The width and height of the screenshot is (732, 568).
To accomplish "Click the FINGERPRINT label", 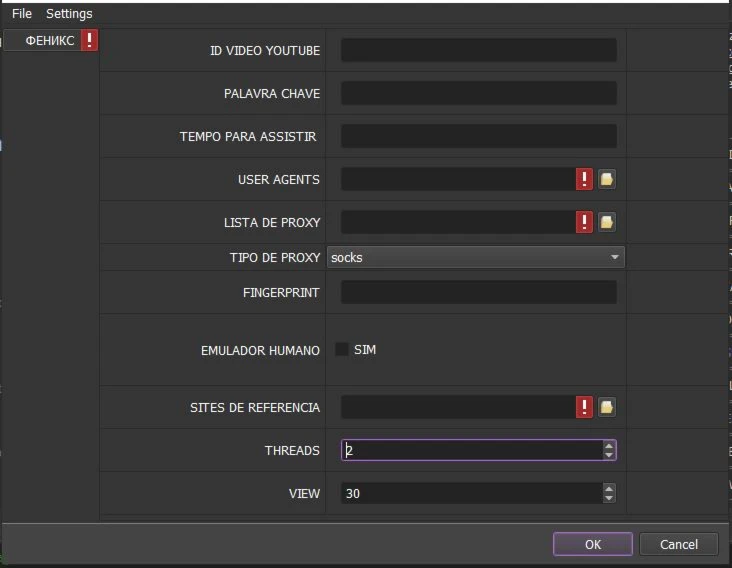I will [281, 293].
